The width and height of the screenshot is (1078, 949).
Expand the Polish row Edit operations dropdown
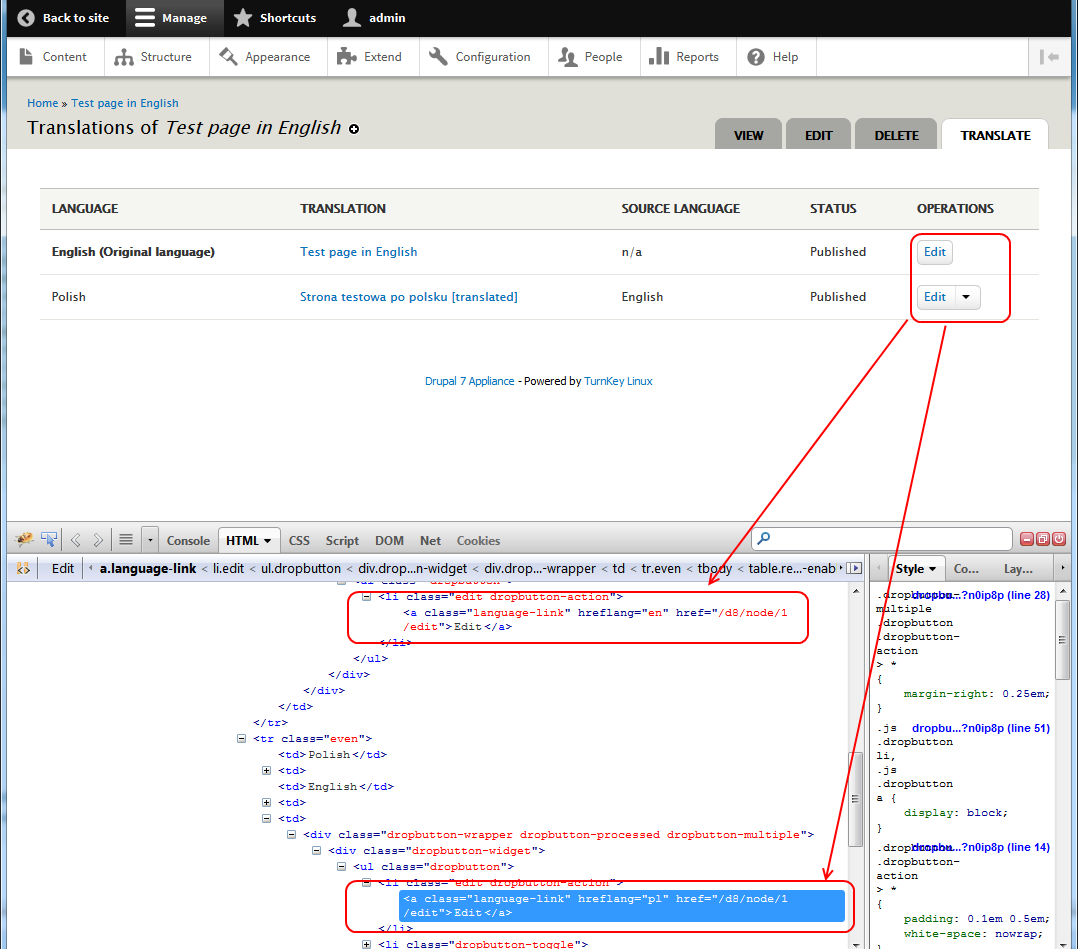point(965,297)
